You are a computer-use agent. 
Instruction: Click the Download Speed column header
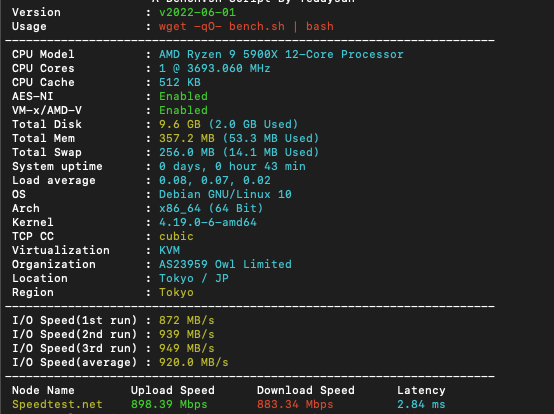pyautogui.click(x=306, y=390)
